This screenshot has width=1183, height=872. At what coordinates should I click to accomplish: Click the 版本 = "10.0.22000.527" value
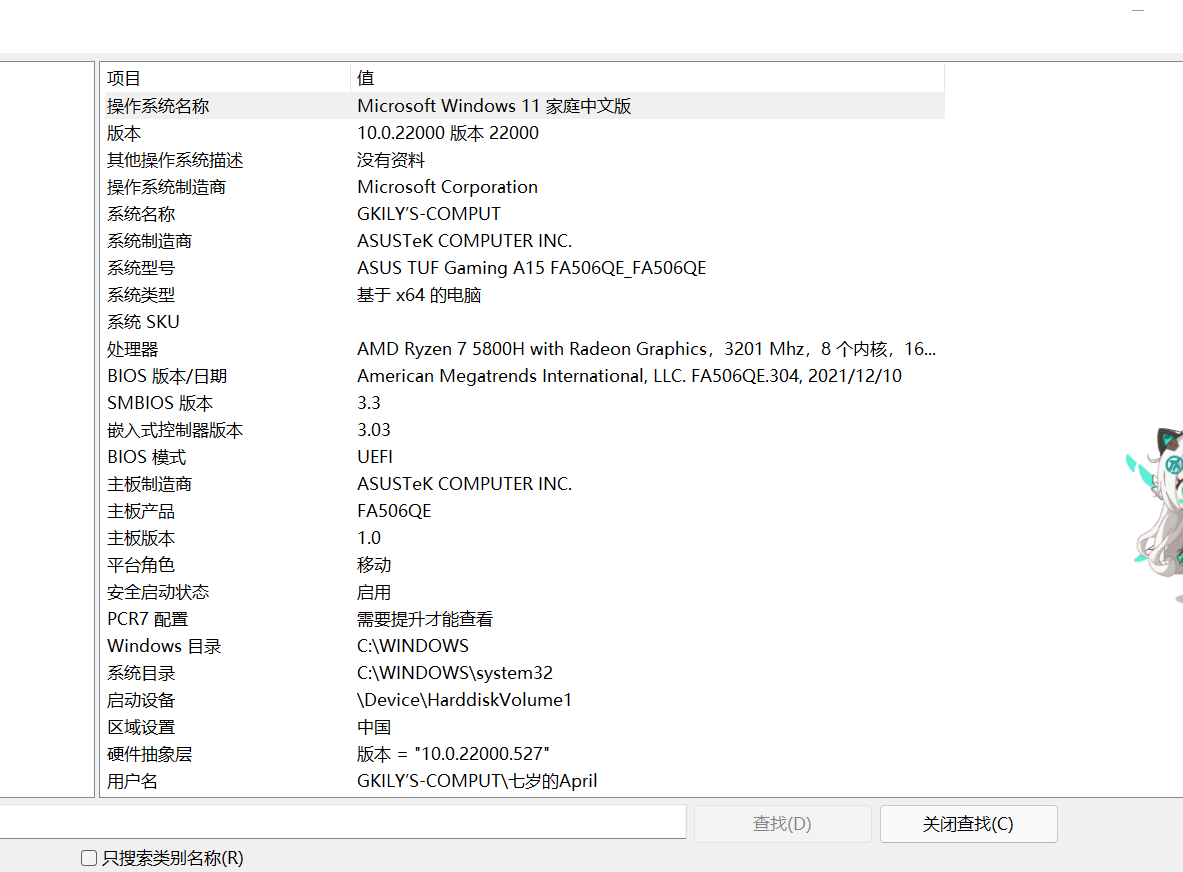tap(453, 754)
